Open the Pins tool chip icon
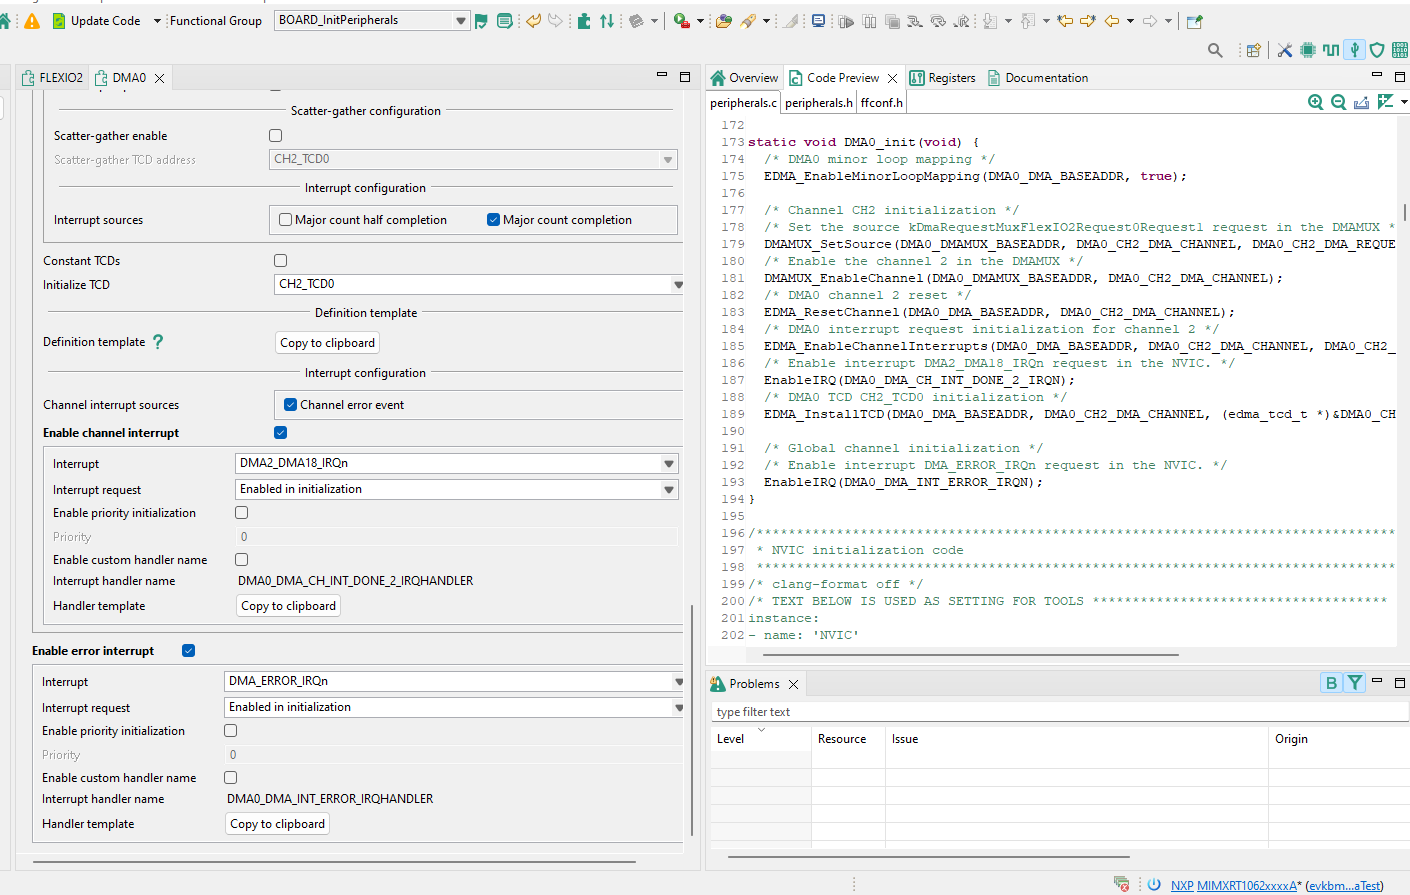Image resolution: width=1410 pixels, height=895 pixels. click(1308, 50)
